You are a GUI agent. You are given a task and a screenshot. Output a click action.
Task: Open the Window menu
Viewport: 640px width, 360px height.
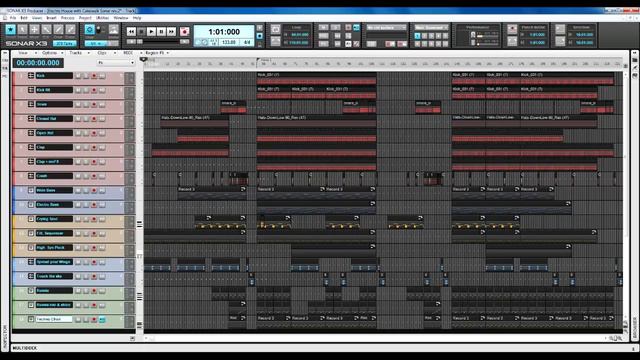(121, 18)
